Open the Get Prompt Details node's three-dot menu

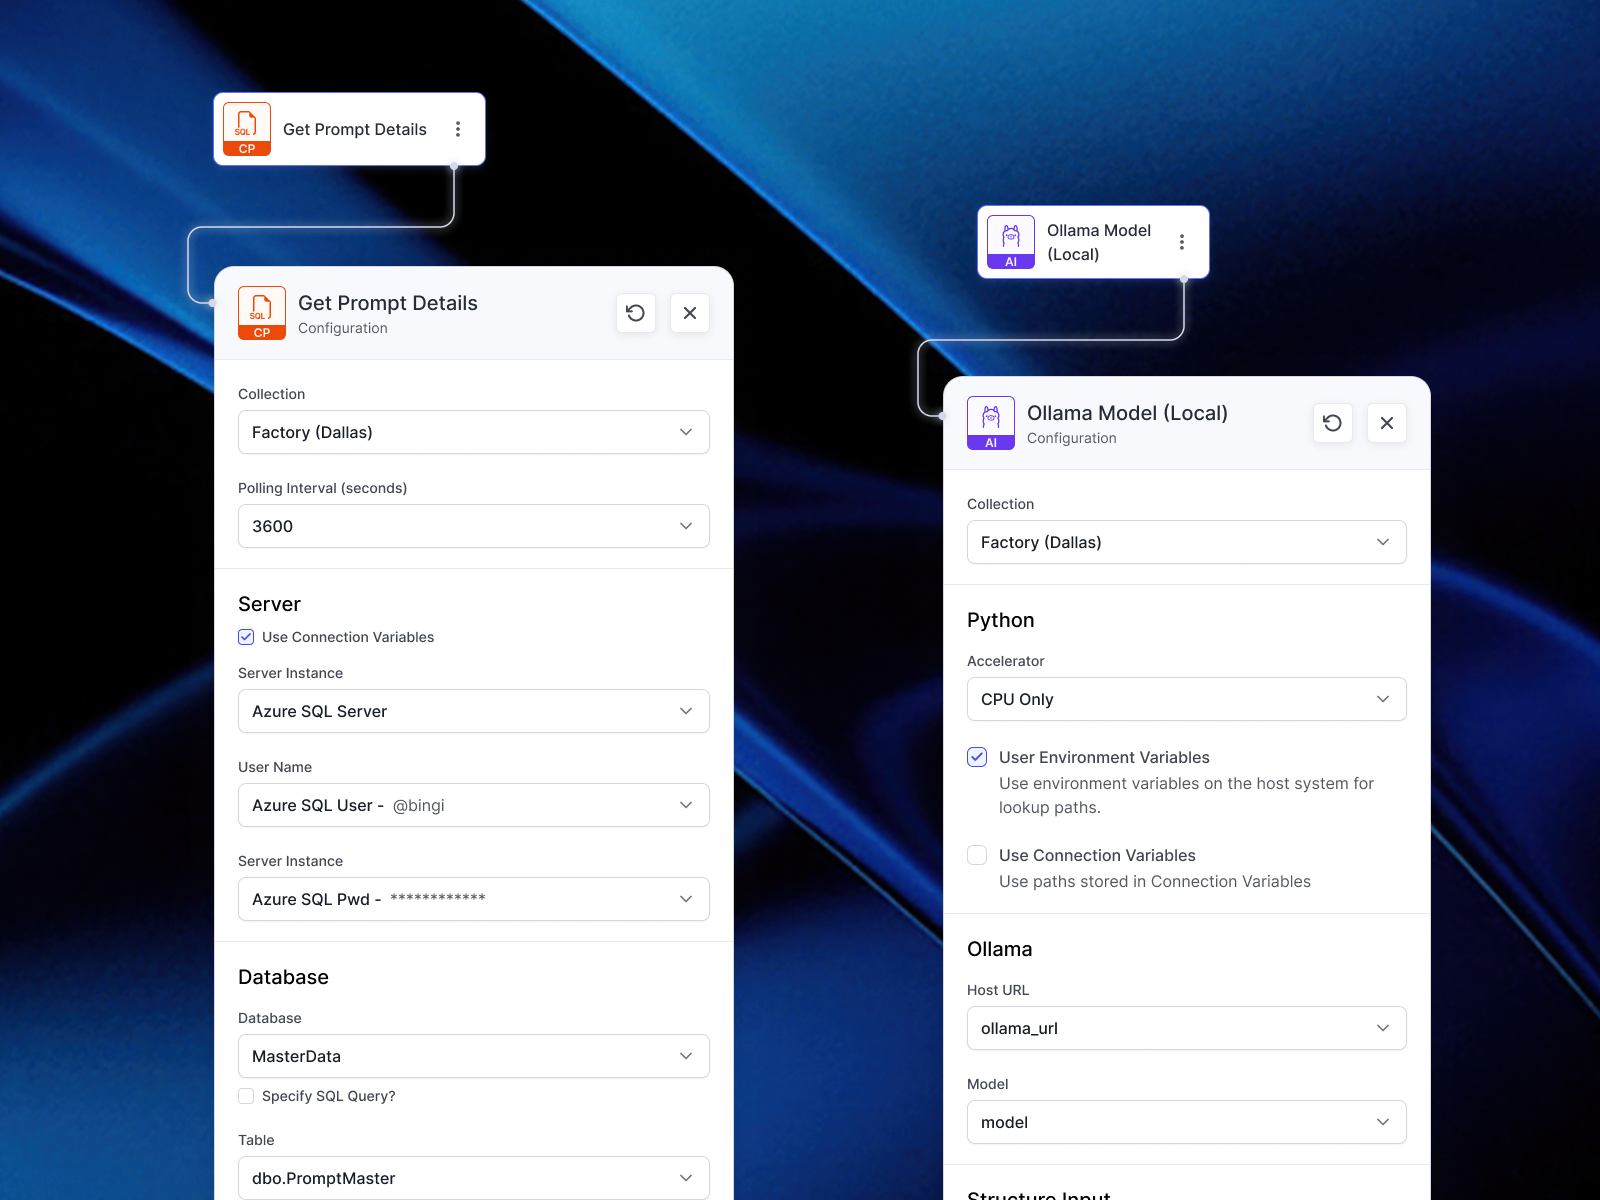(x=458, y=129)
